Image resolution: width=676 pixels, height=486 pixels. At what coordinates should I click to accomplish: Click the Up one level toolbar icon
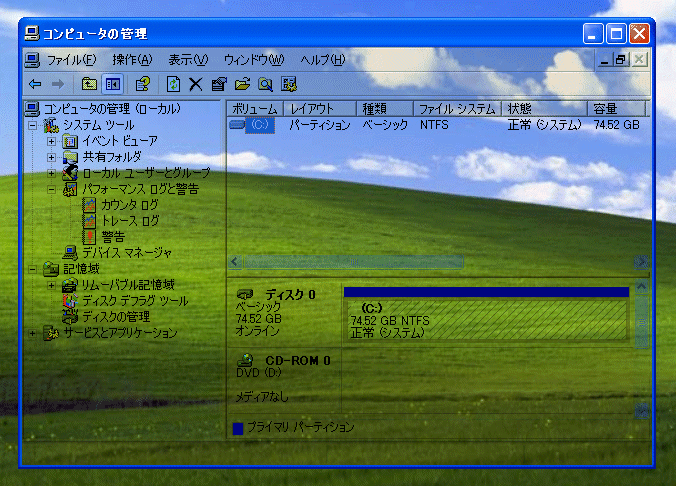89,84
